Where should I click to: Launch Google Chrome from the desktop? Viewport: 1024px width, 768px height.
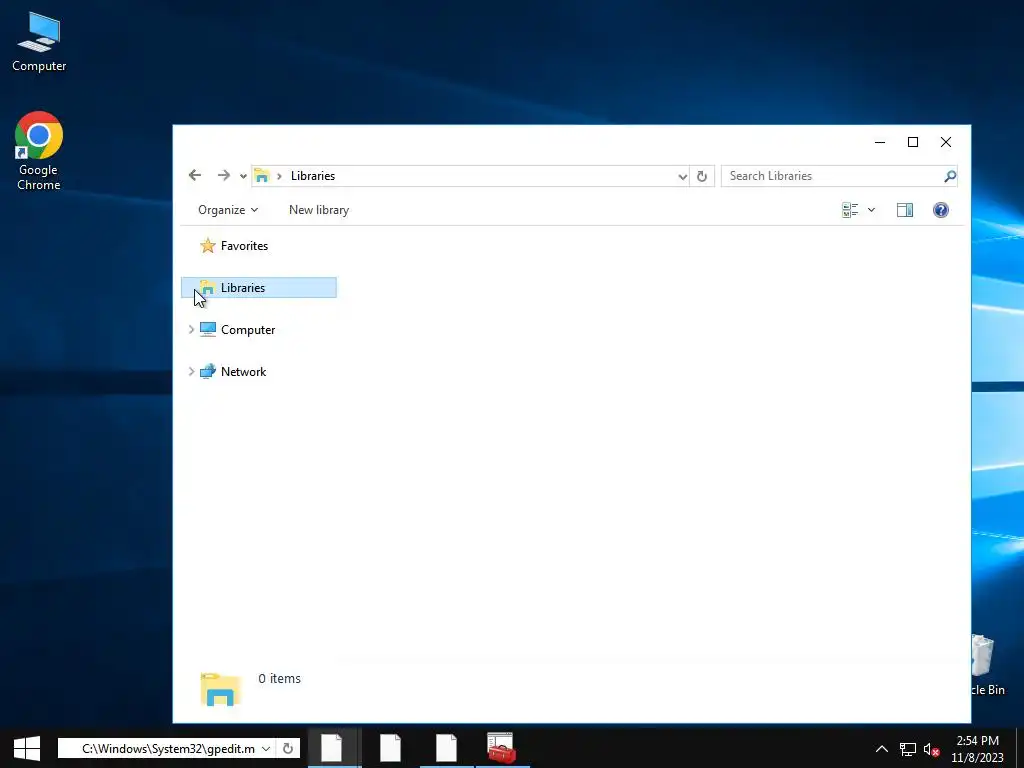coord(39,151)
